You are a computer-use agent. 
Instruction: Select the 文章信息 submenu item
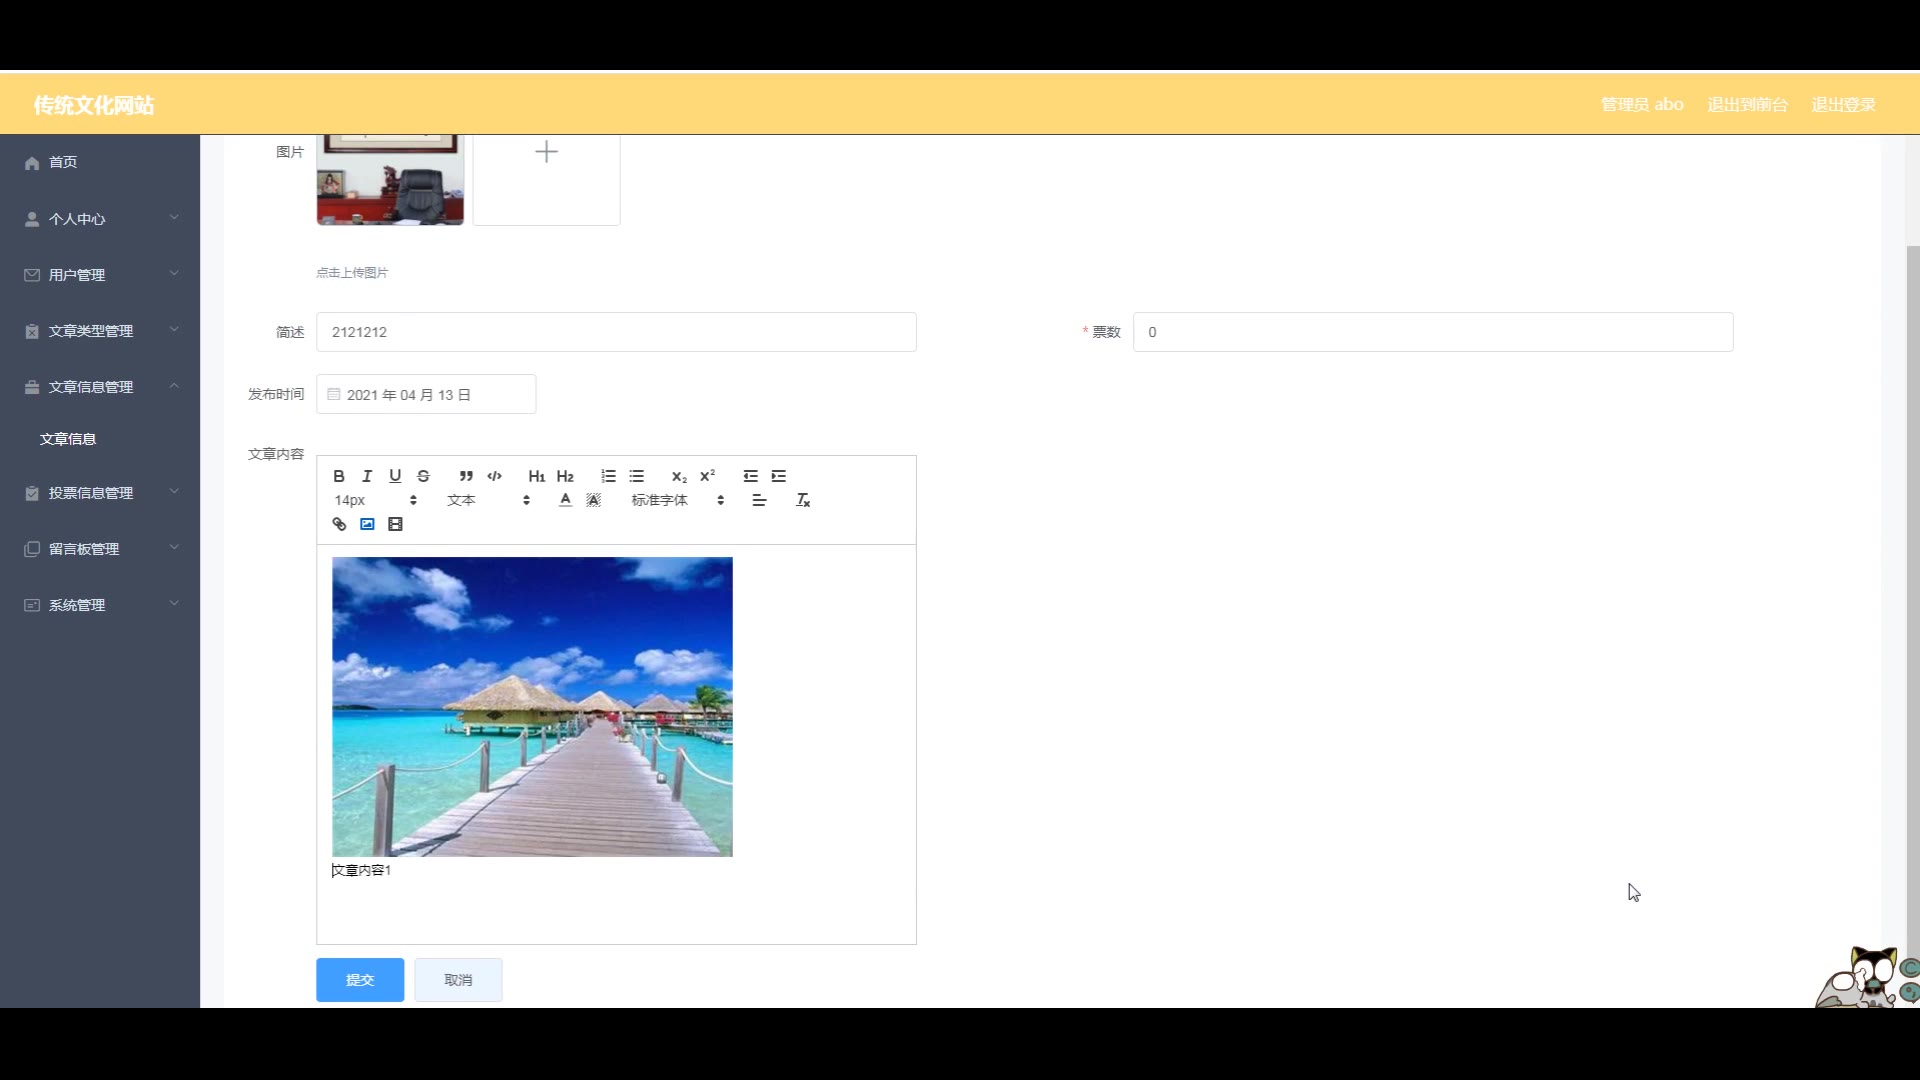[68, 439]
